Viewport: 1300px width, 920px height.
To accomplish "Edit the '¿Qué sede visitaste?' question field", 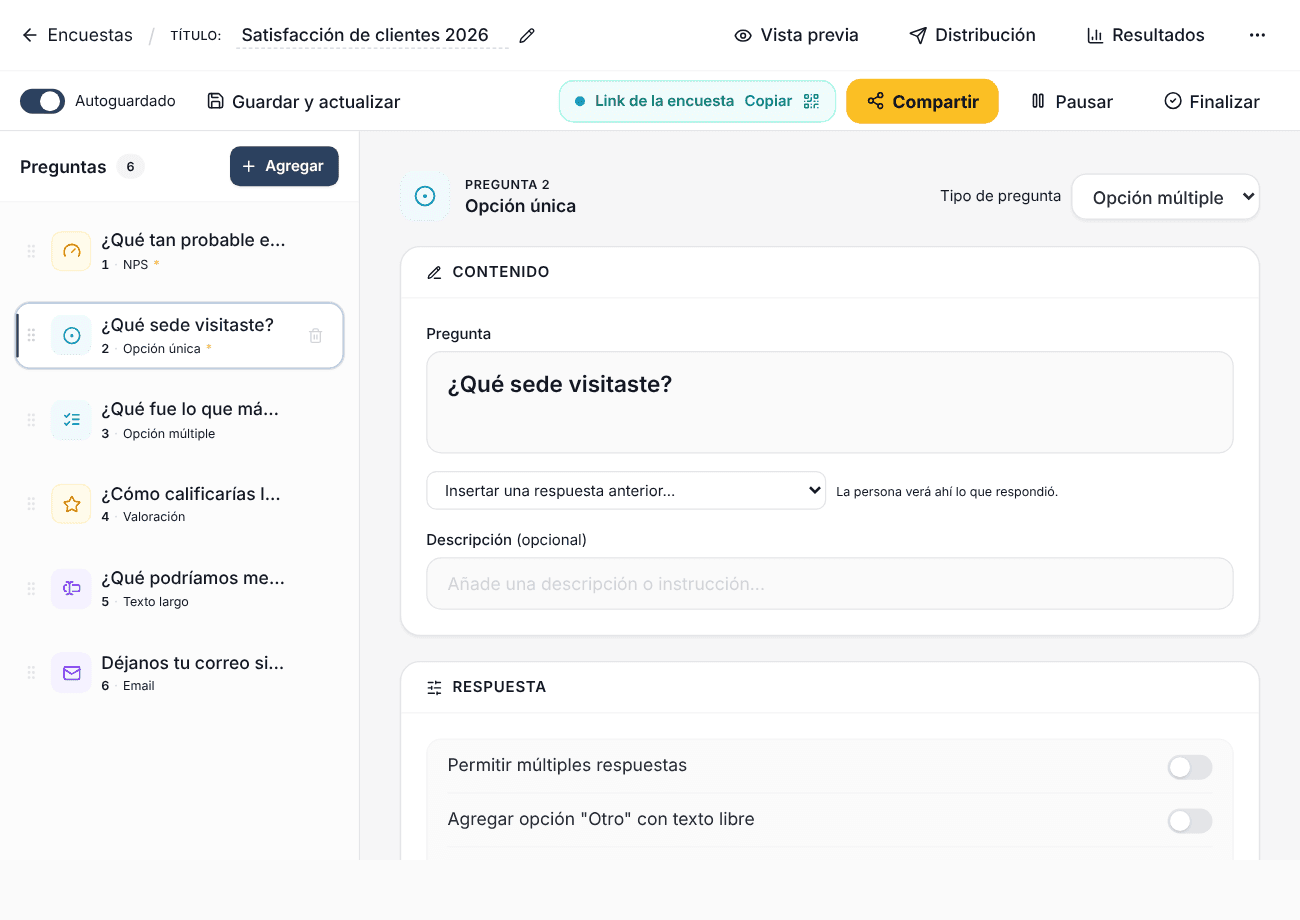I will point(829,402).
